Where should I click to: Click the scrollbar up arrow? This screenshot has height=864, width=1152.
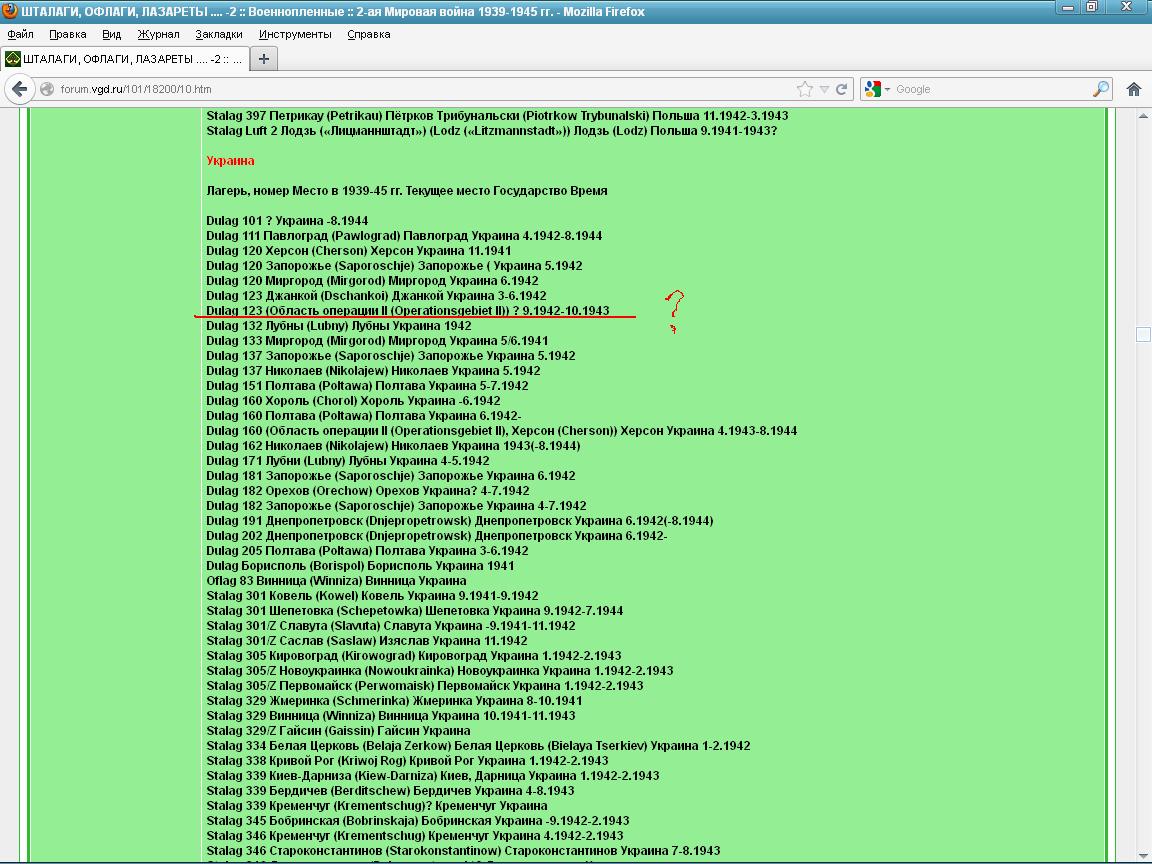coord(1143,115)
